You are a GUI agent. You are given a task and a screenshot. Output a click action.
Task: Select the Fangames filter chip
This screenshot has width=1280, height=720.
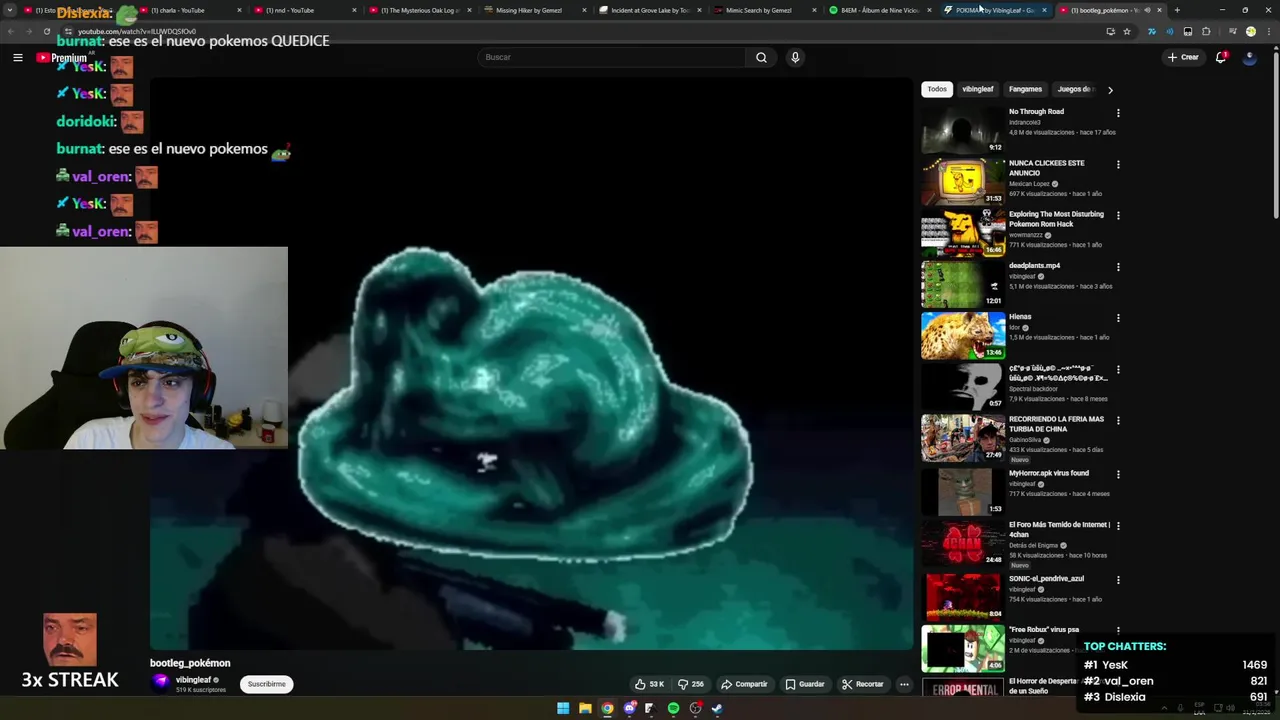point(1025,89)
